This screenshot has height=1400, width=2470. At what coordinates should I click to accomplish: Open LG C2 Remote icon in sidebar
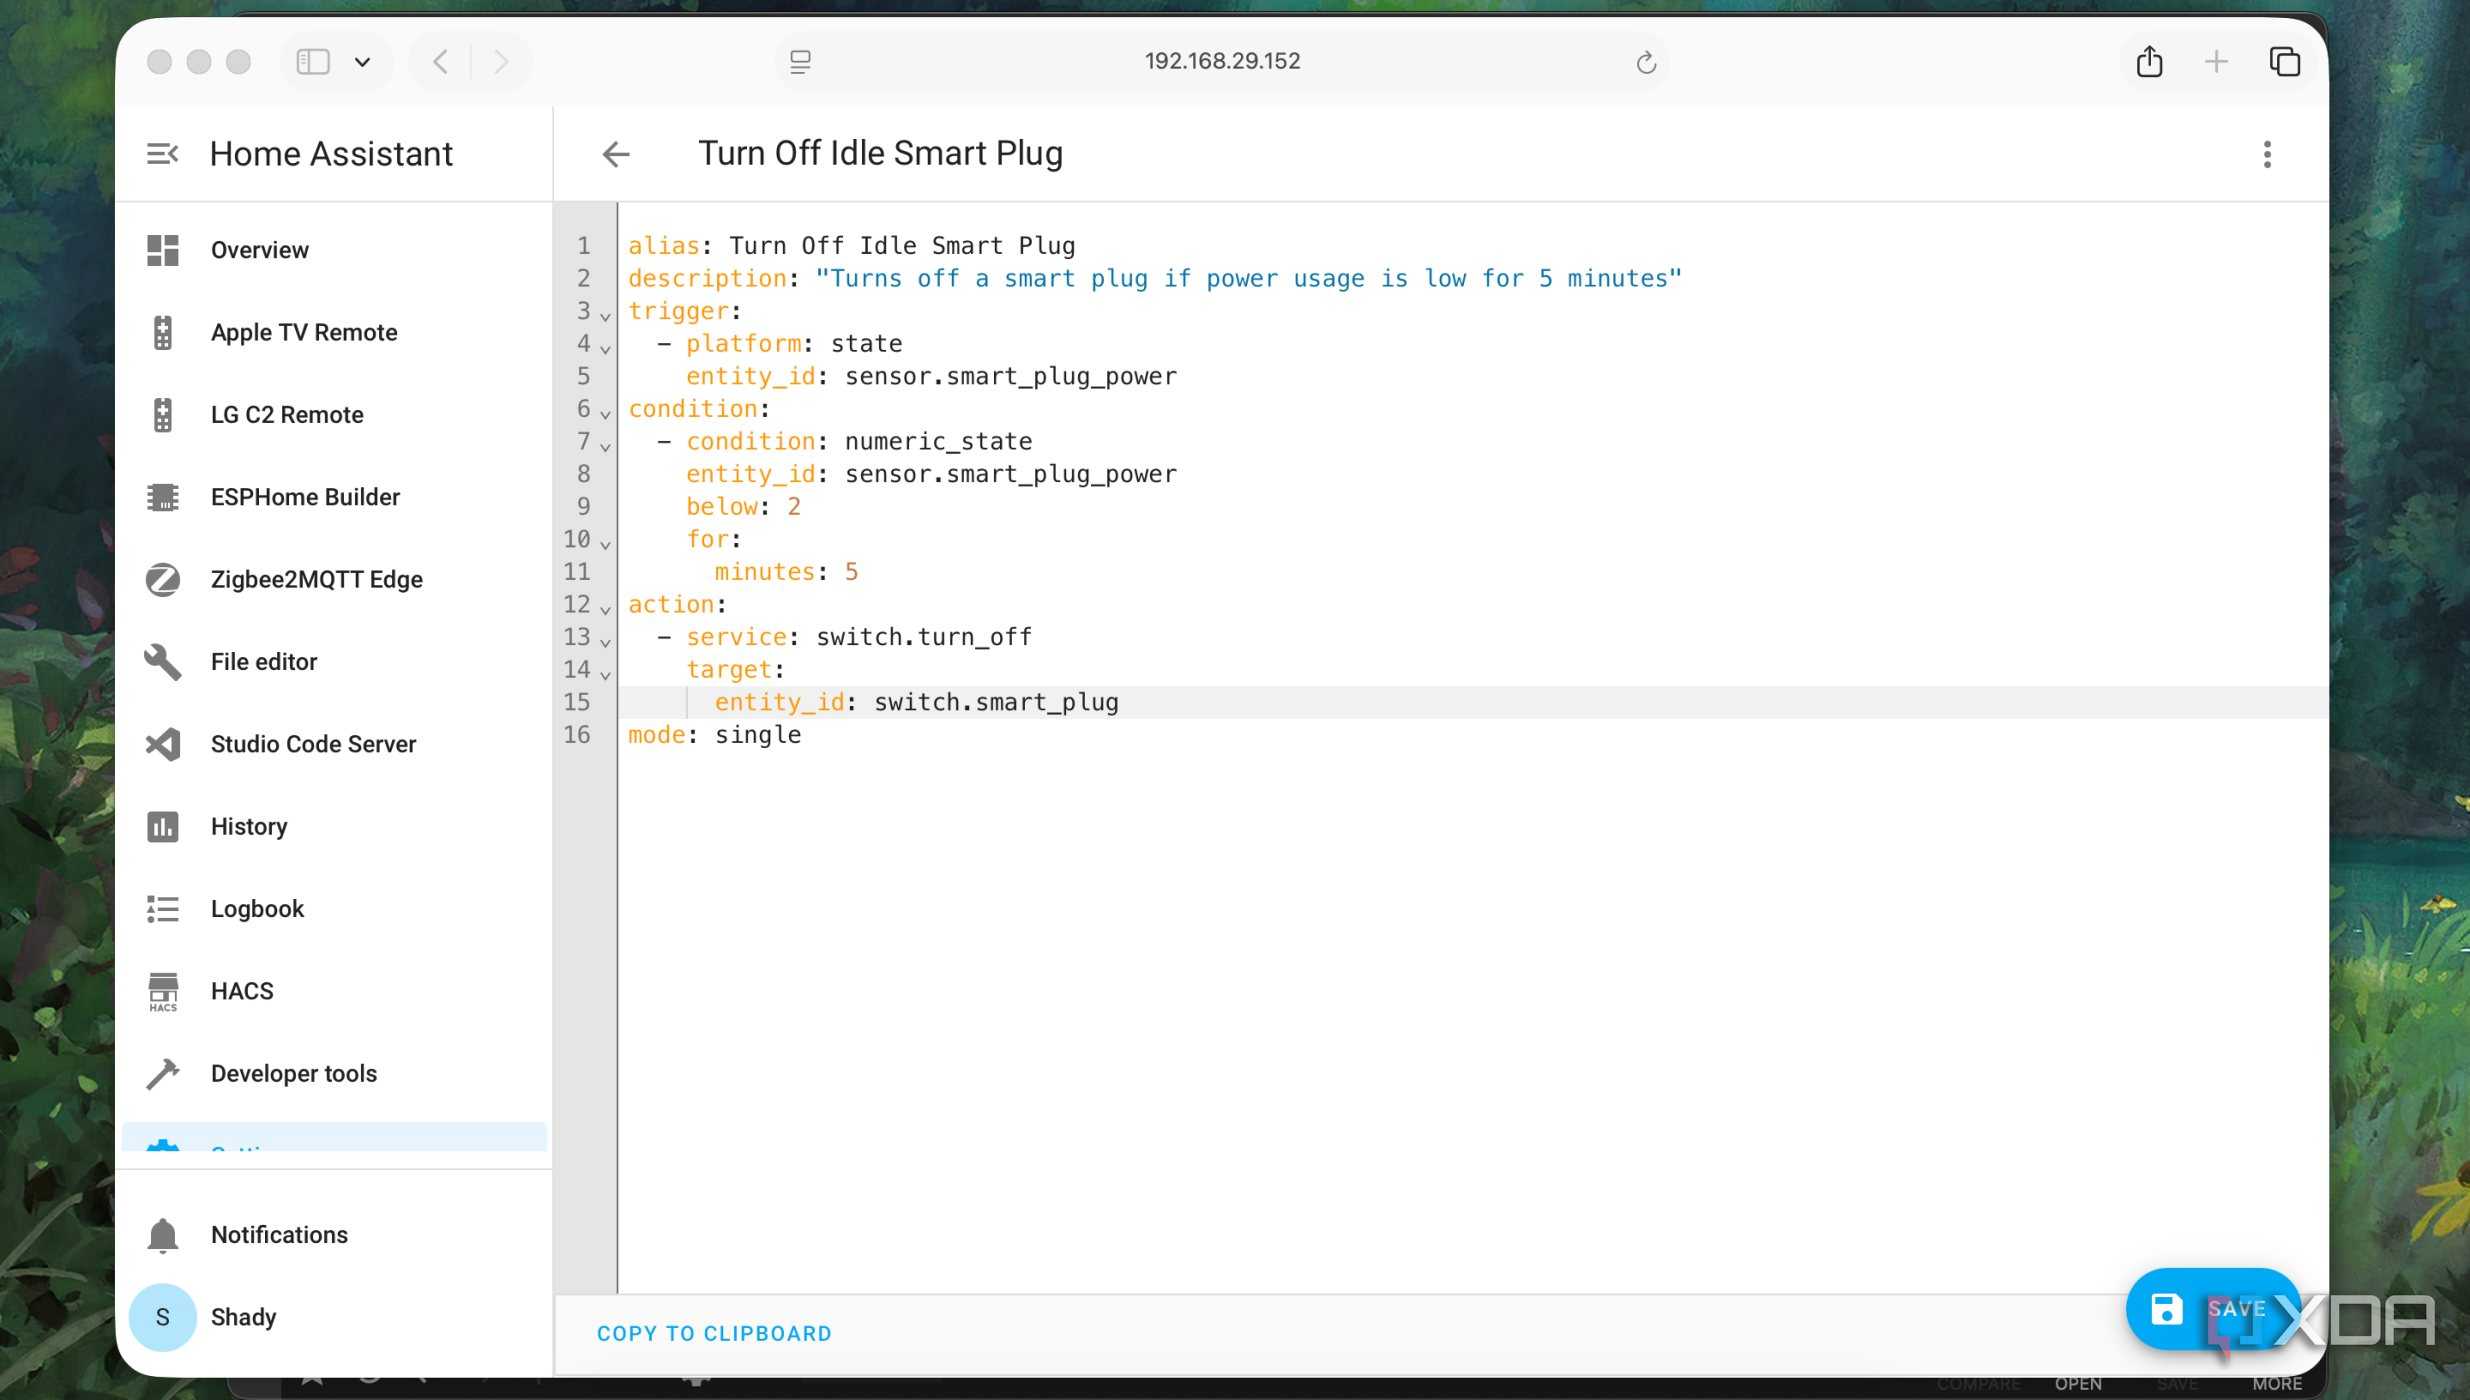point(162,415)
